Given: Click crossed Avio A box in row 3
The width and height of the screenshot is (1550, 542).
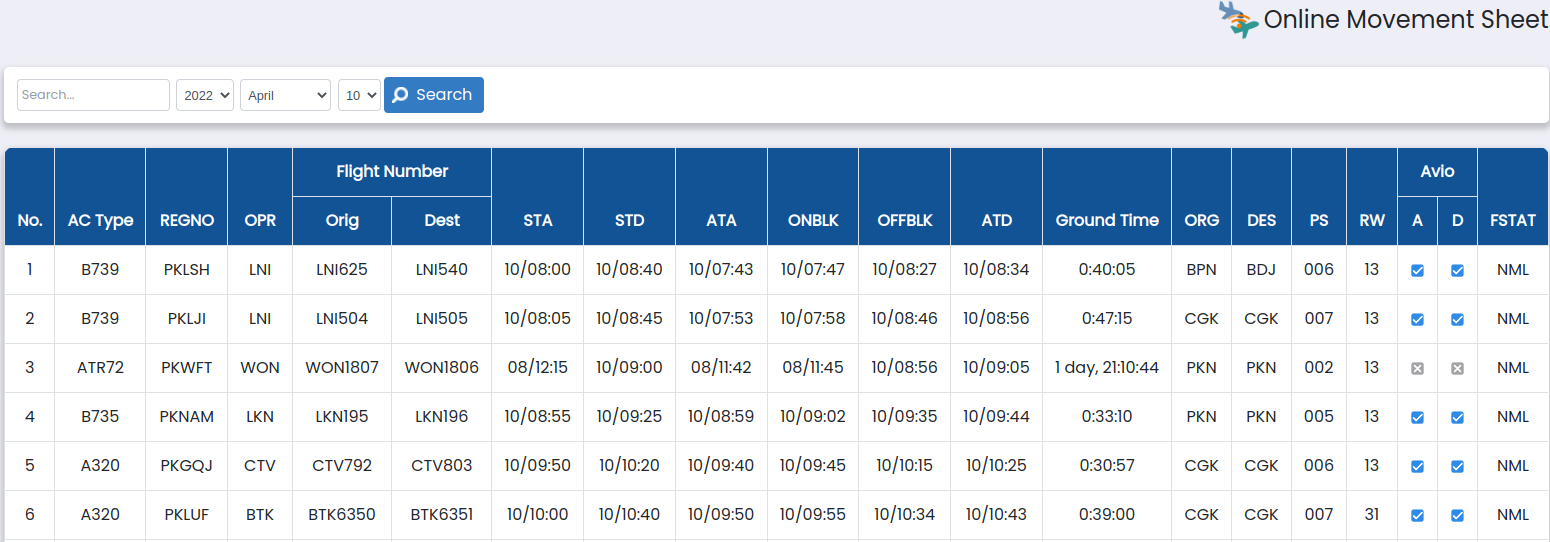Looking at the screenshot, I should pos(1417,368).
